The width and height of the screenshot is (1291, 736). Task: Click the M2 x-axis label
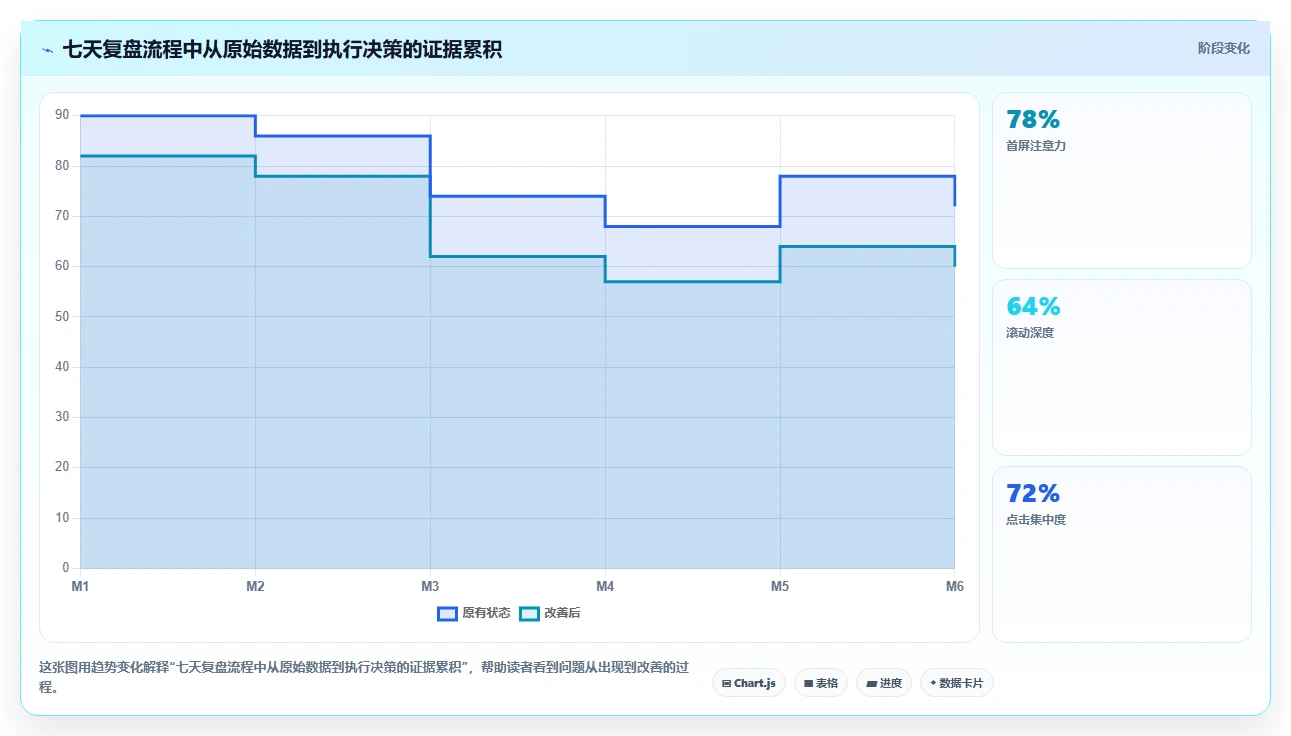point(255,586)
